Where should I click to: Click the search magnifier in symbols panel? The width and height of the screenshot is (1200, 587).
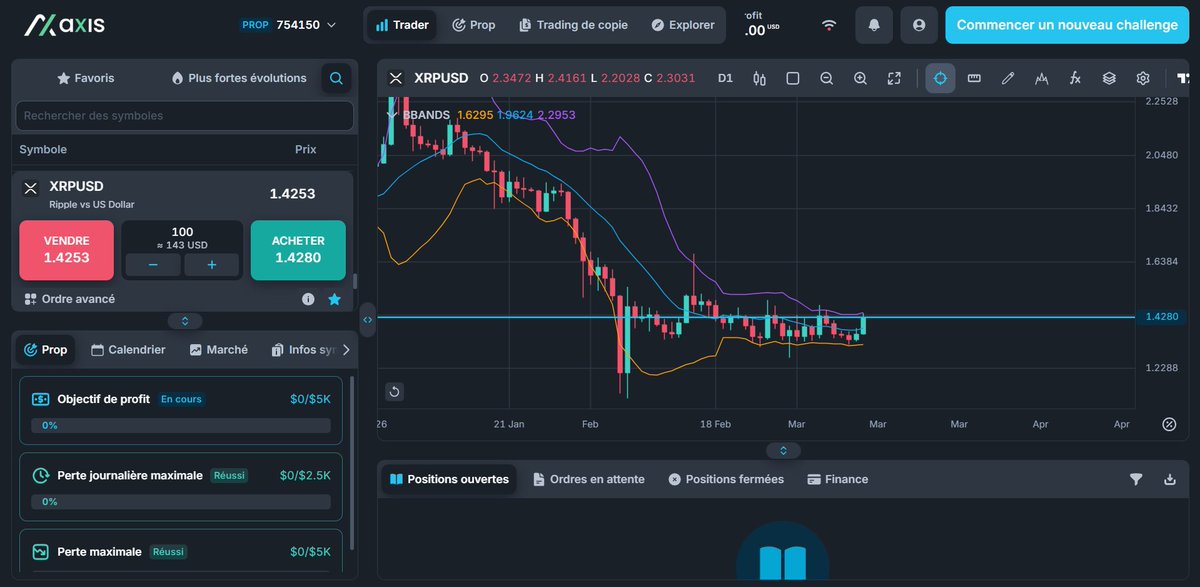click(336, 78)
